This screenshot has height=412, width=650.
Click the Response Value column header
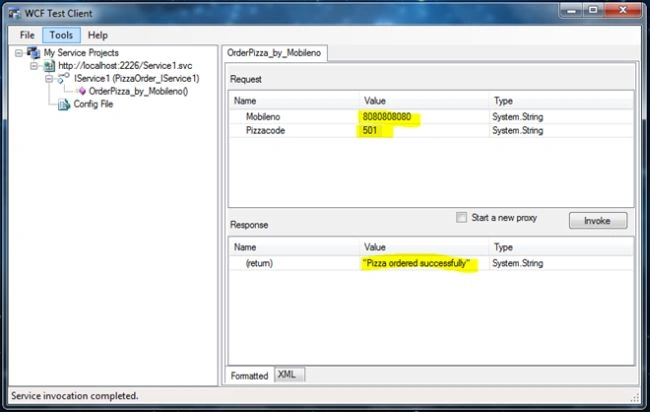pyautogui.click(x=424, y=247)
